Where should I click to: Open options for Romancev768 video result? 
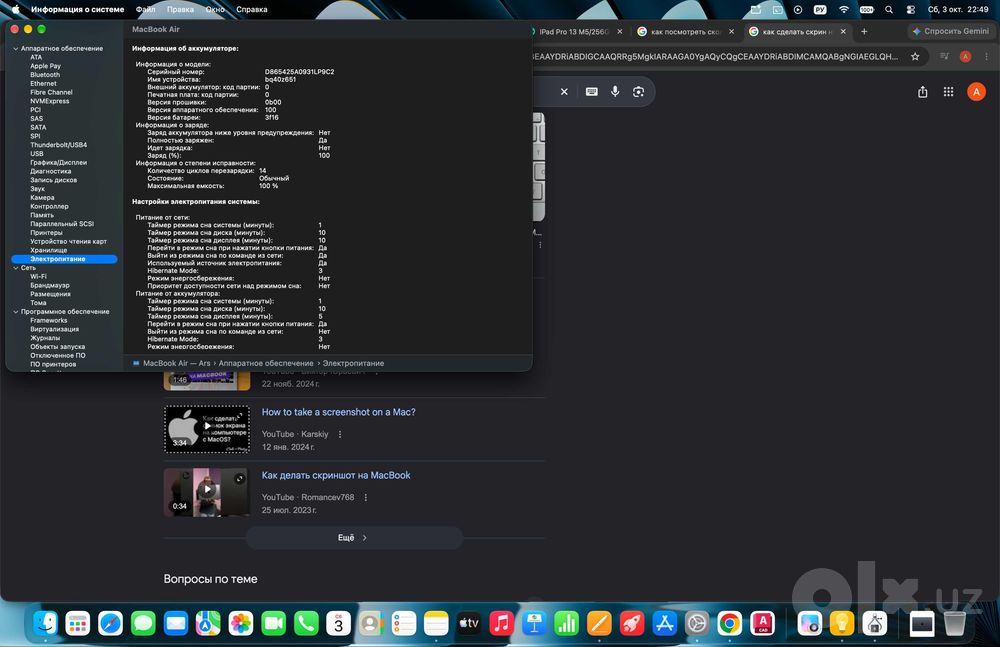[365, 497]
